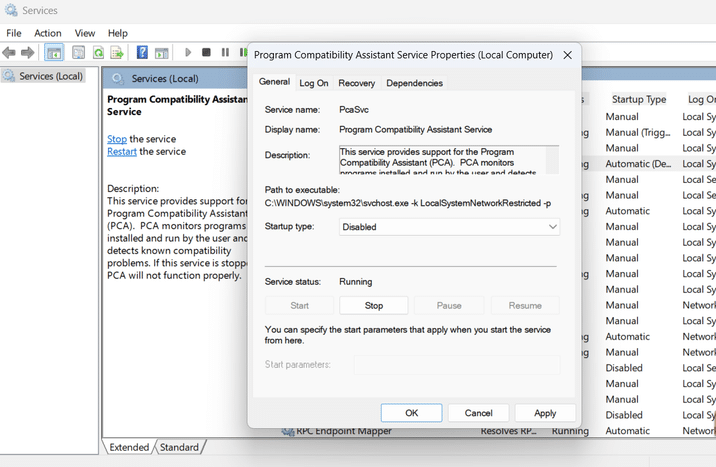Click the green Refresh toolbar icon
The image size is (716, 467).
tap(98, 53)
